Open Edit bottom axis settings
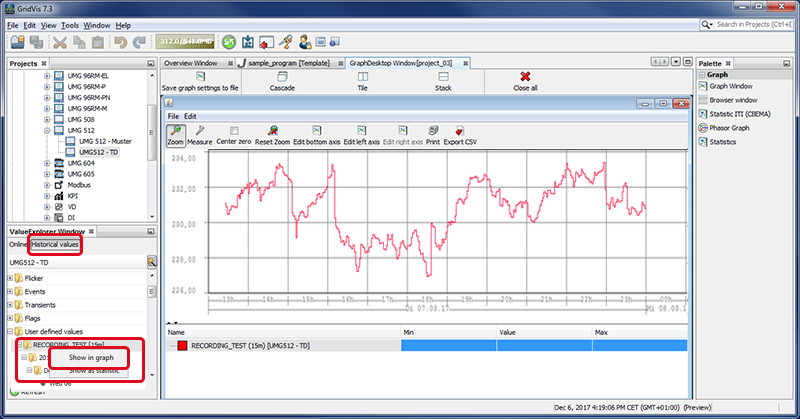The width and height of the screenshot is (800, 419). pos(316,135)
